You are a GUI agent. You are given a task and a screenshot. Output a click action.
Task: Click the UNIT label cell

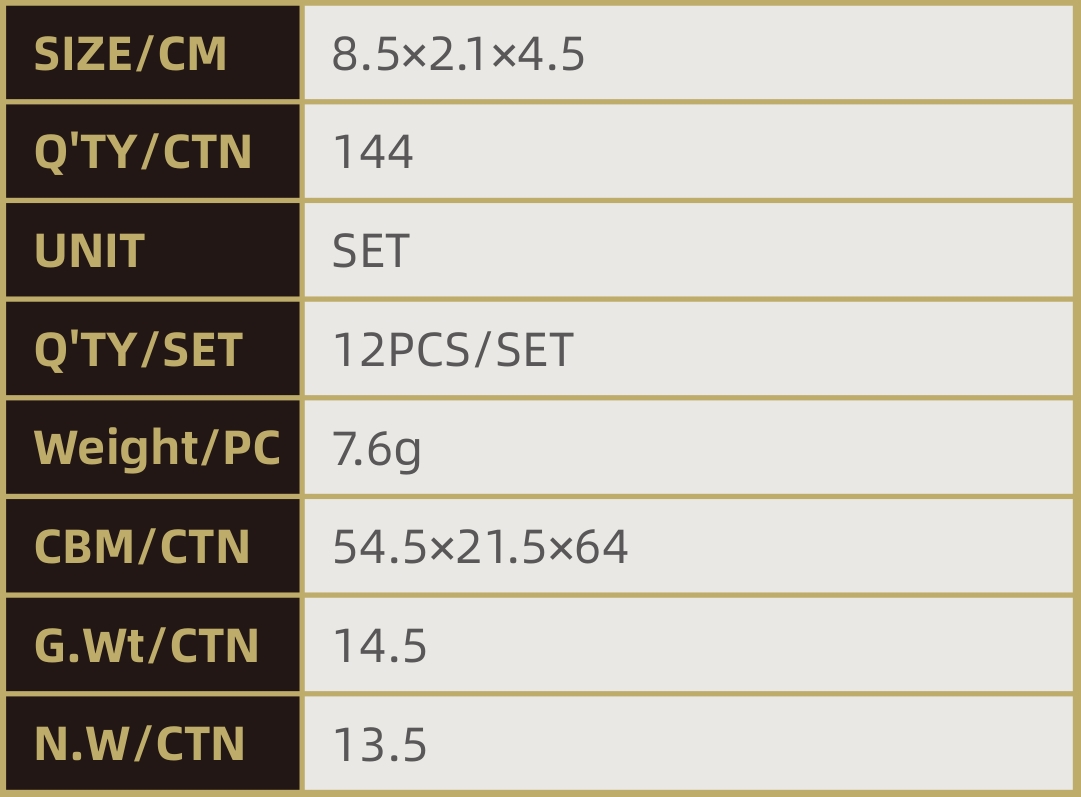point(90,251)
